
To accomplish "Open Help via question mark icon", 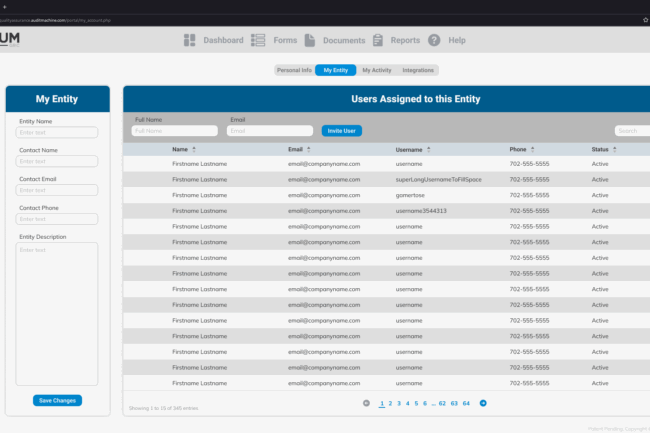I will tap(434, 40).
